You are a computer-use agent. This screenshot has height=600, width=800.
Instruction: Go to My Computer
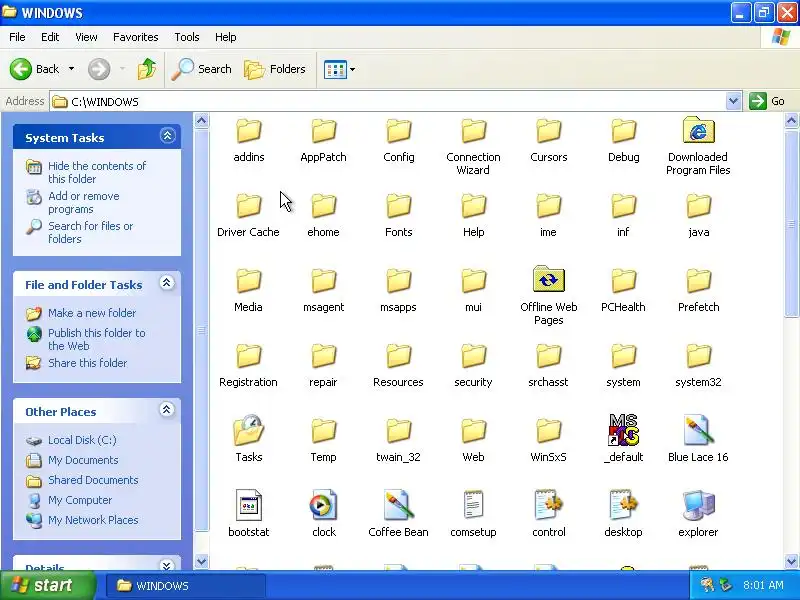(80, 500)
